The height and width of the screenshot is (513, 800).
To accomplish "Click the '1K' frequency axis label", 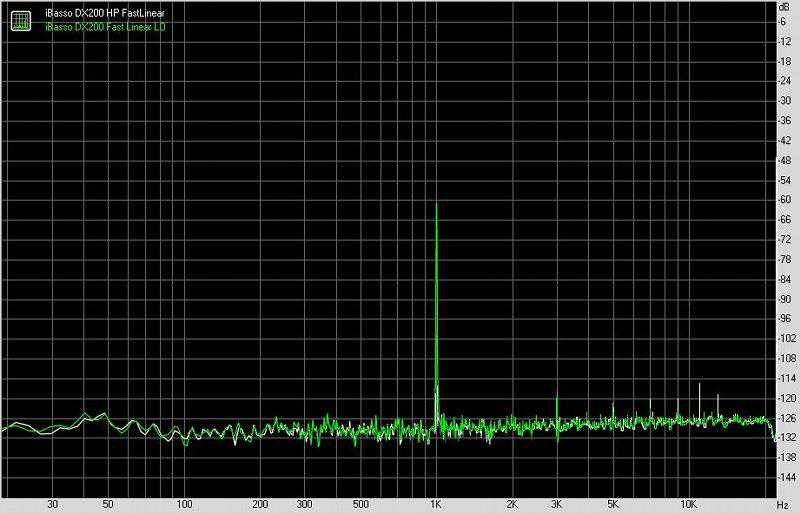I will (436, 504).
